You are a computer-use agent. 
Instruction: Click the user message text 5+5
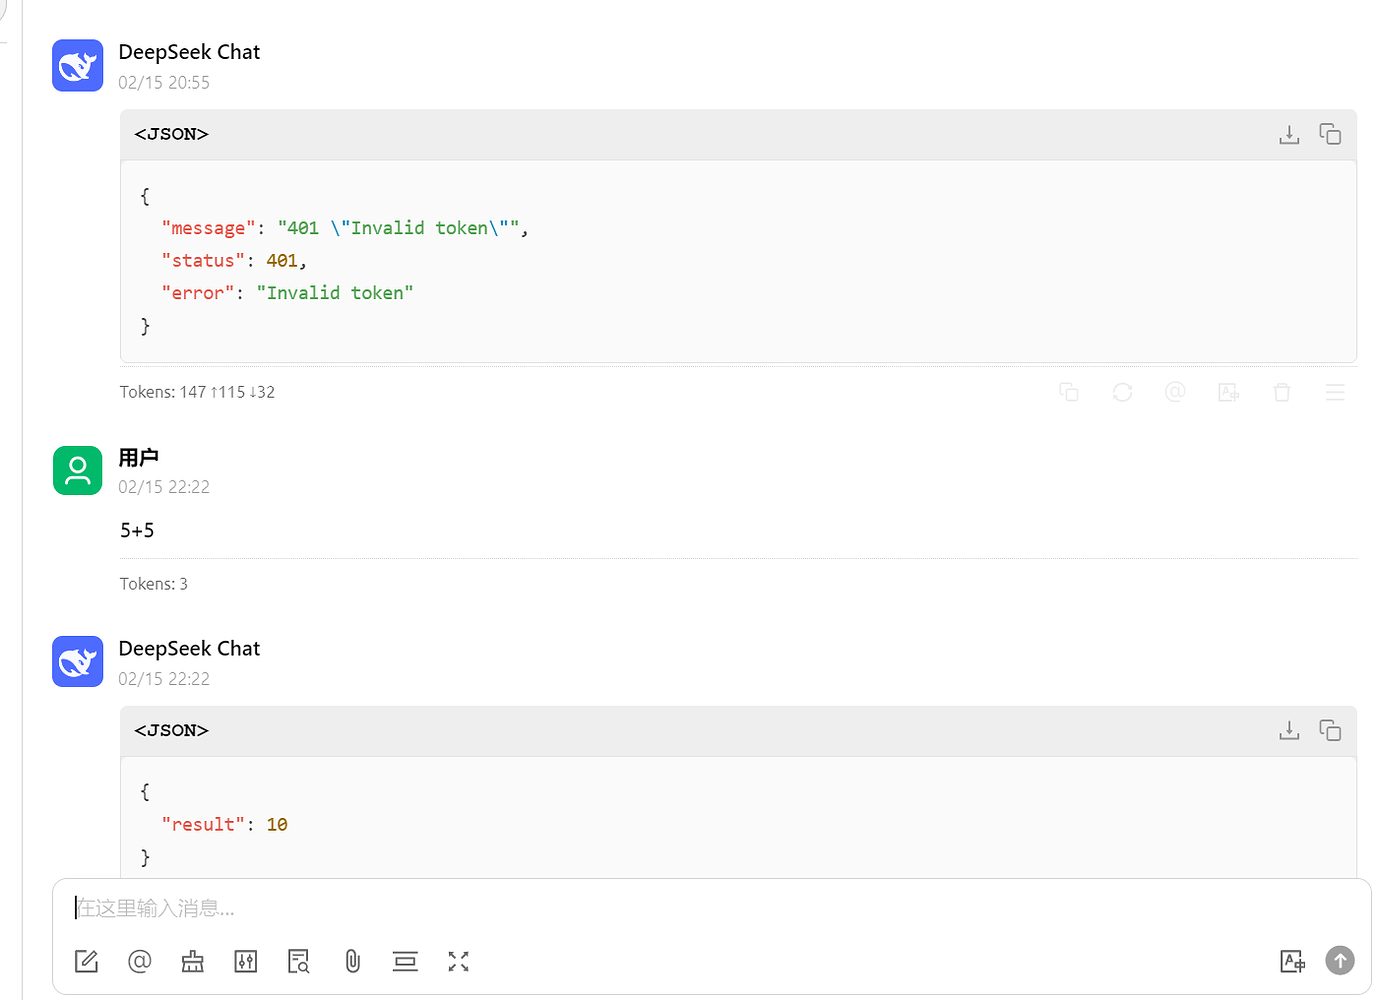pos(137,530)
